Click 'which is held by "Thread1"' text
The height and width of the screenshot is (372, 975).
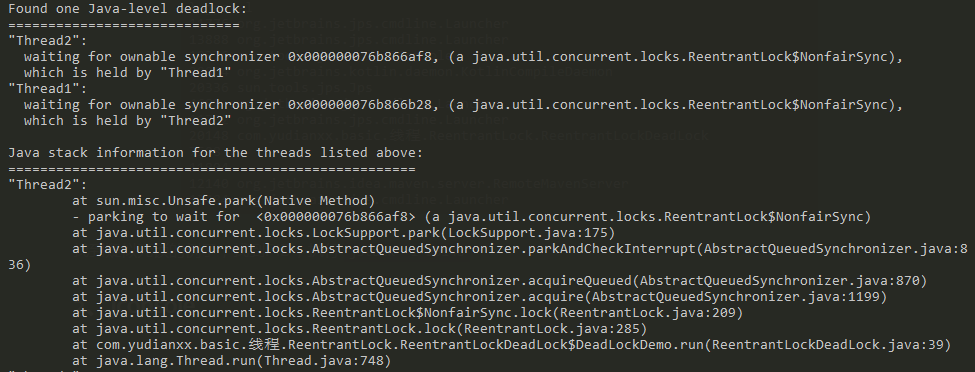click(127, 73)
